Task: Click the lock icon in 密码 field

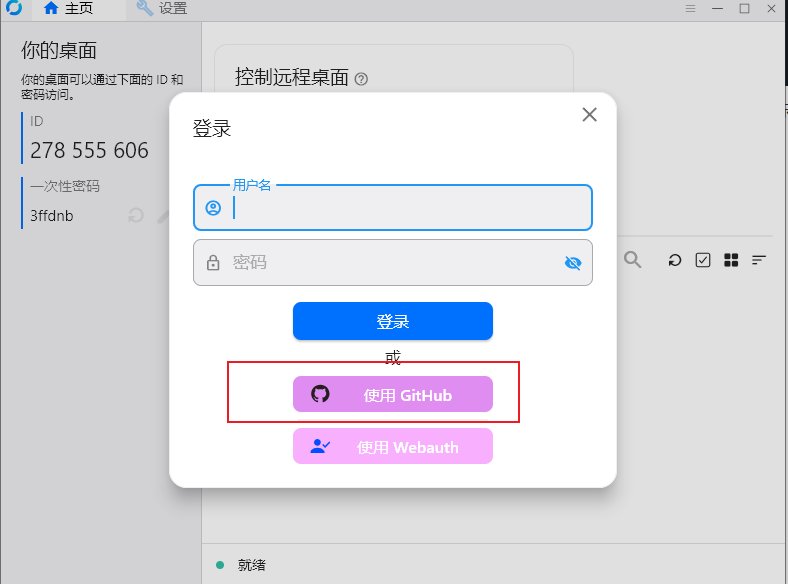Action: click(213, 263)
